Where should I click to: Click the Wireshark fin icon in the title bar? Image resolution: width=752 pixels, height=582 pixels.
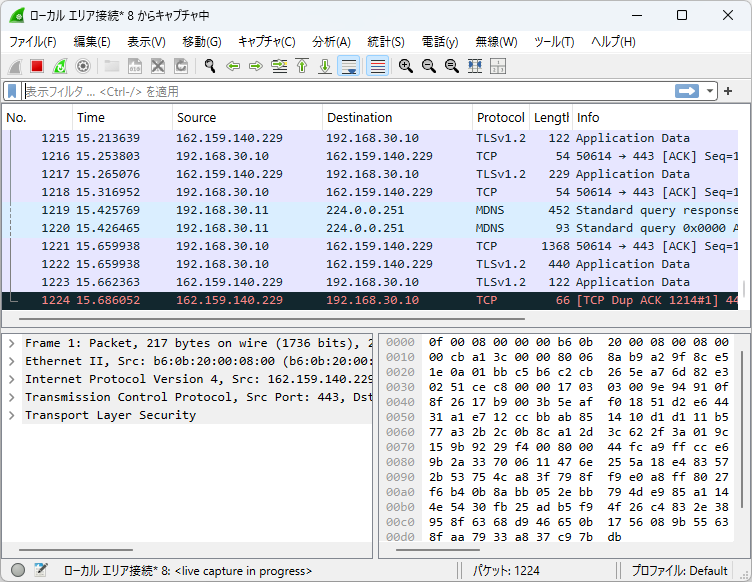pyautogui.click(x=17, y=15)
